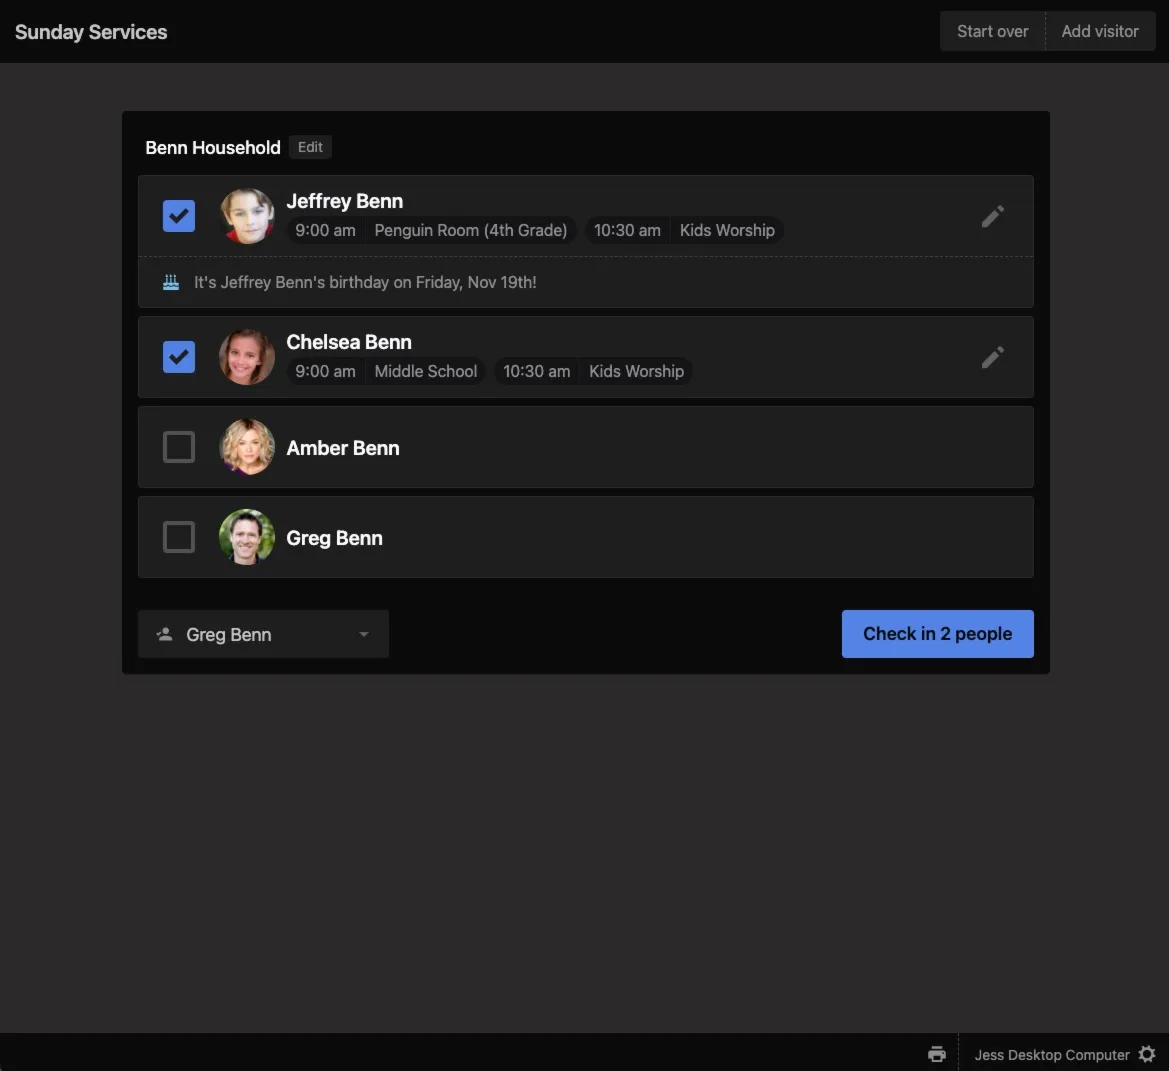The height and width of the screenshot is (1071, 1169).
Task: Open the printer icon in the bottom bar
Action: tap(936, 1054)
